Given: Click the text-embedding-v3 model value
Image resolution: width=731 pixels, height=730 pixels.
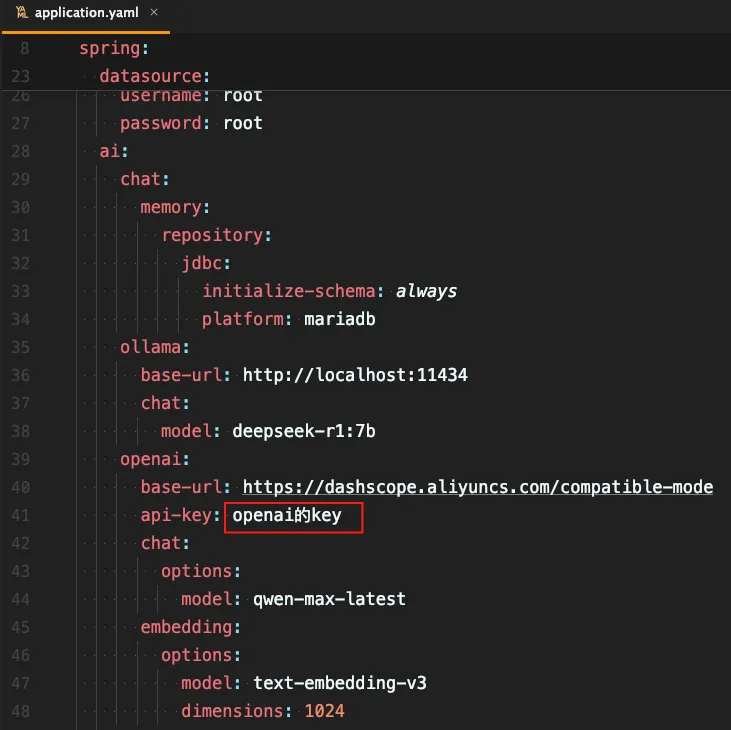Looking at the screenshot, I should [x=340, y=683].
